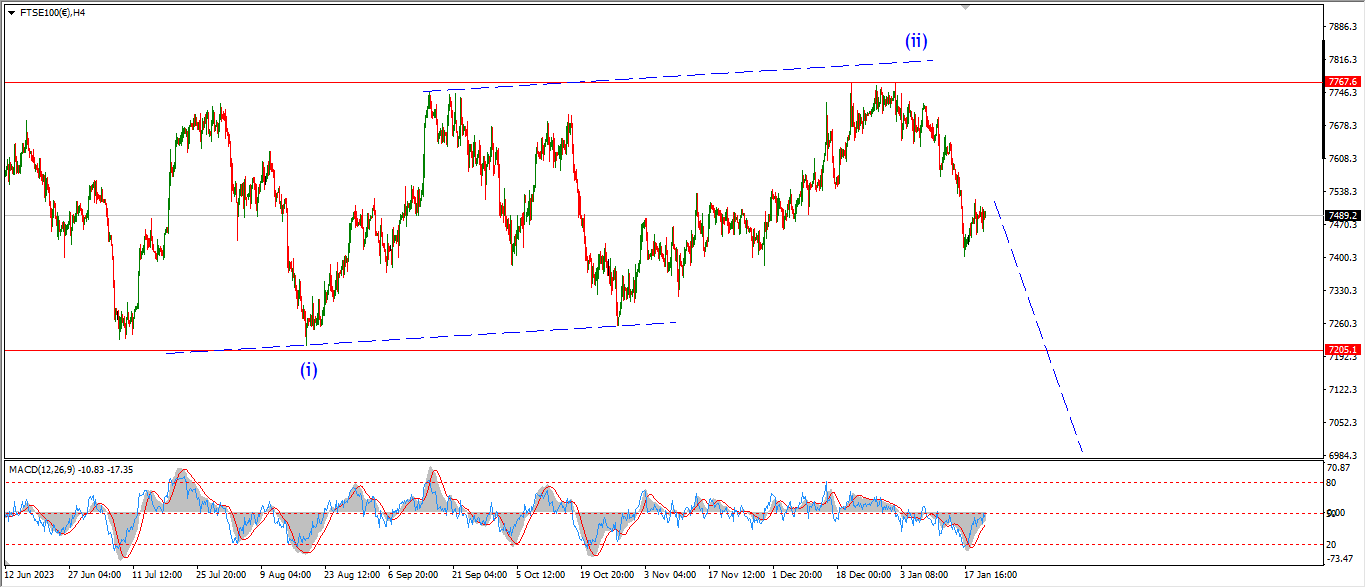The image size is (1366, 588).
Task: Click the current price 7489.2 tag
Action: point(1342,215)
